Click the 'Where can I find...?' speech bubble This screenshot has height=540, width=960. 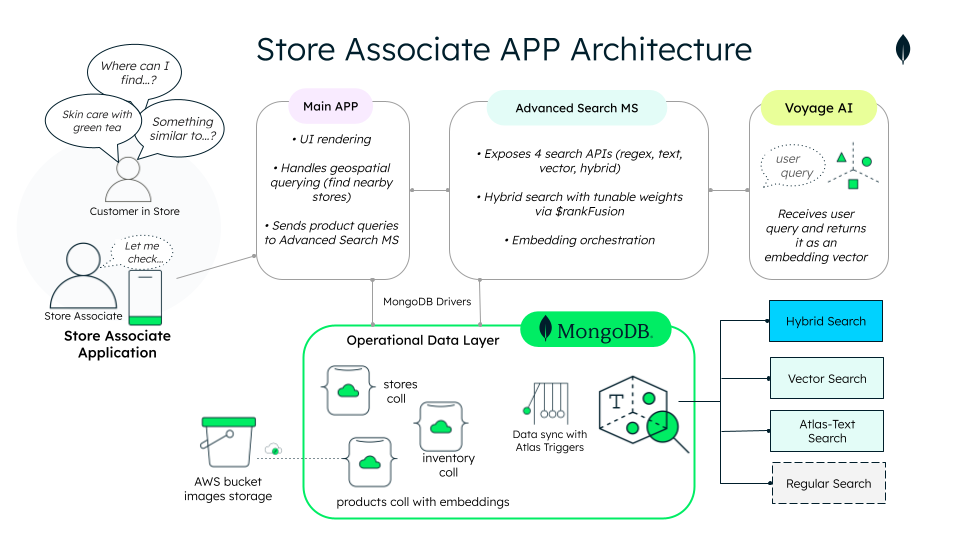tap(135, 72)
